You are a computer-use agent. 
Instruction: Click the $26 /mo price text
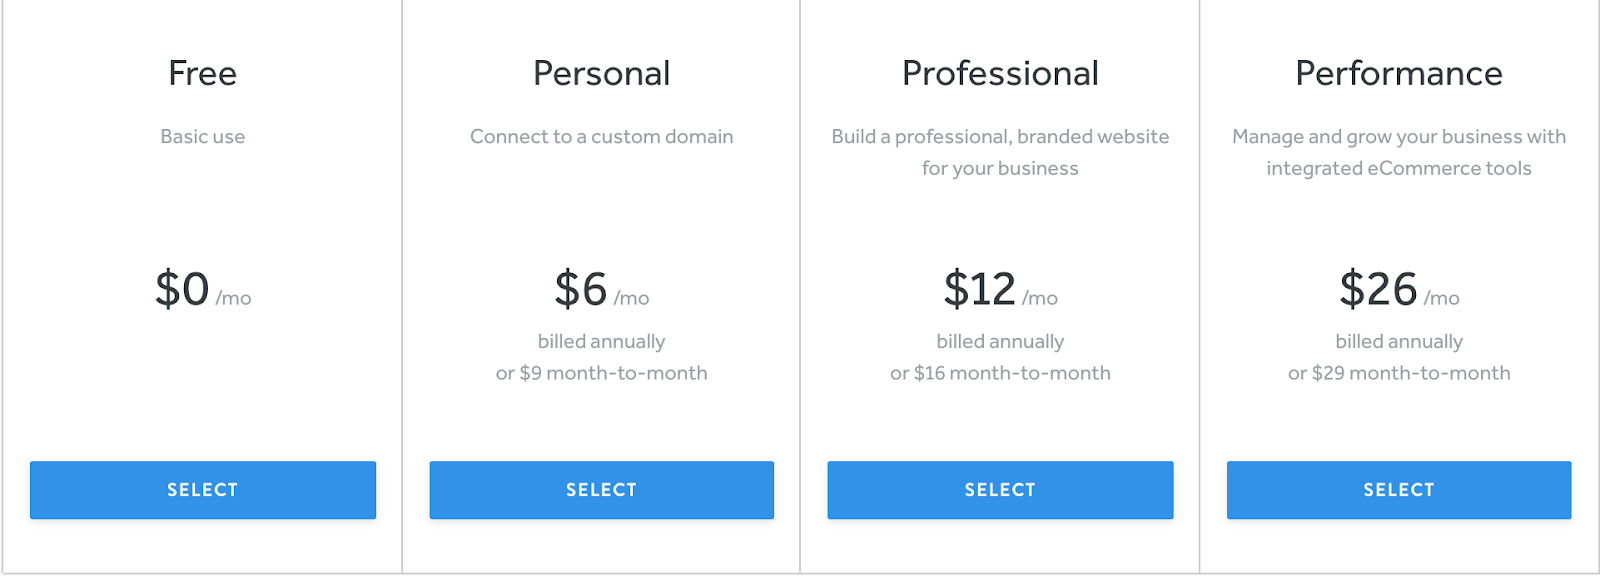tap(1399, 290)
